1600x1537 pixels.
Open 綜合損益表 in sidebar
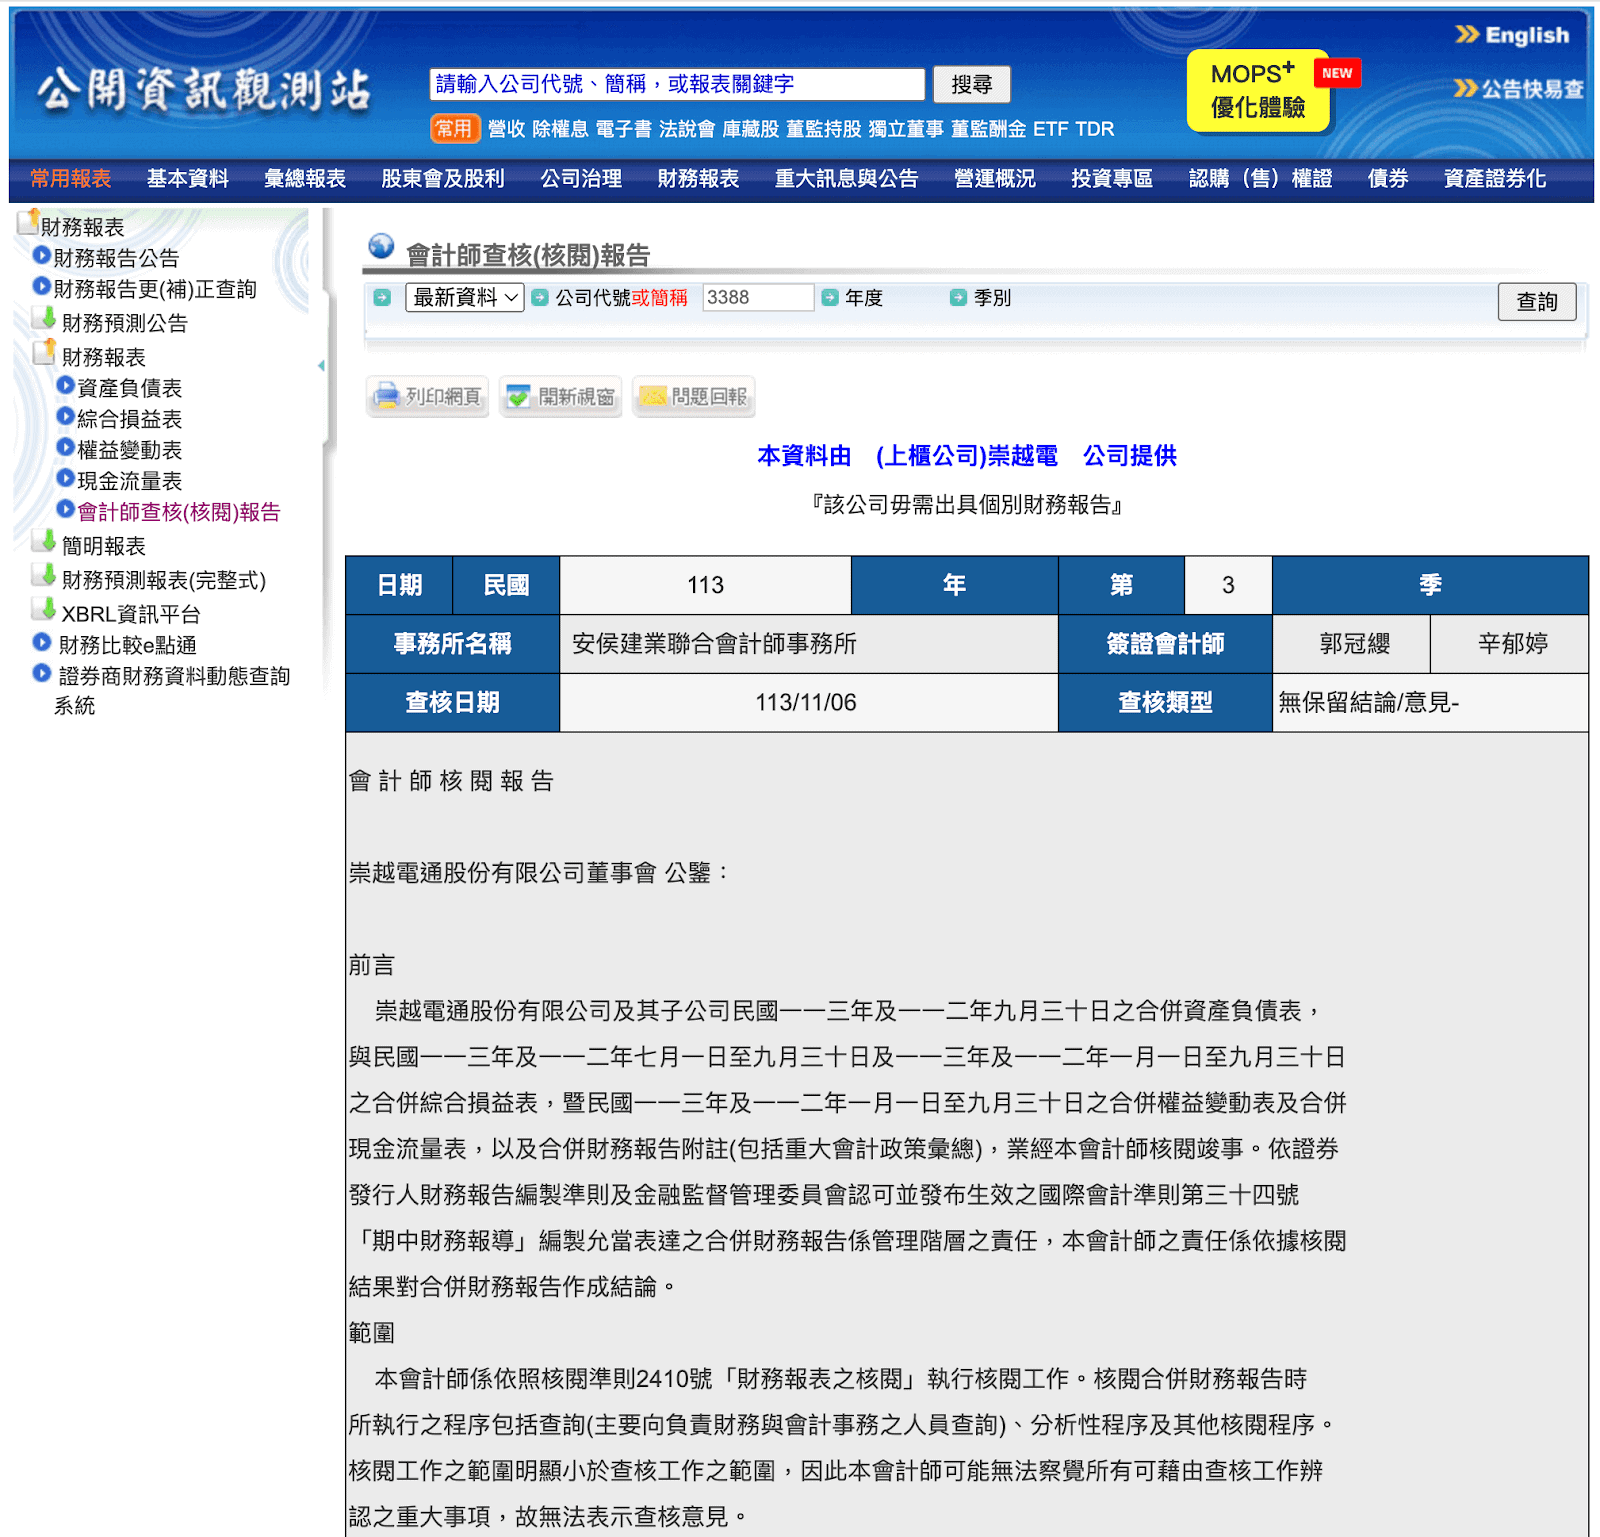click(129, 419)
